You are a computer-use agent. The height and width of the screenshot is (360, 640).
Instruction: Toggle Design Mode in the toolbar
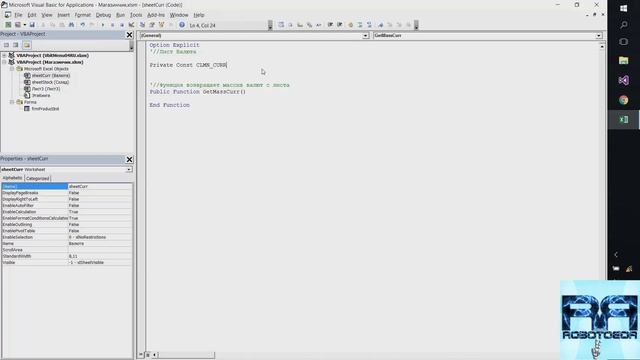click(131, 25)
